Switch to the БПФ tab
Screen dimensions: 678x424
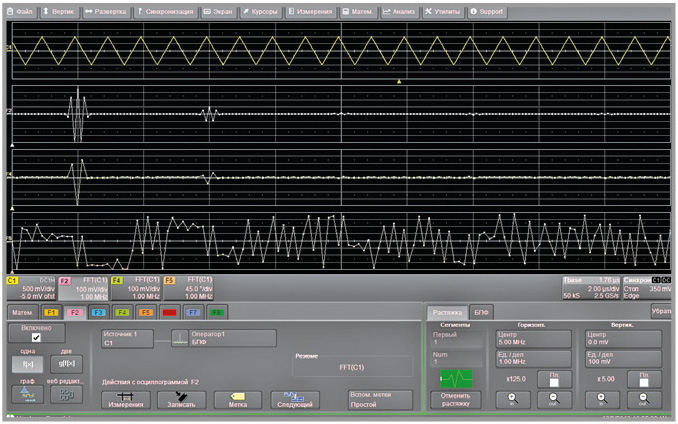481,311
